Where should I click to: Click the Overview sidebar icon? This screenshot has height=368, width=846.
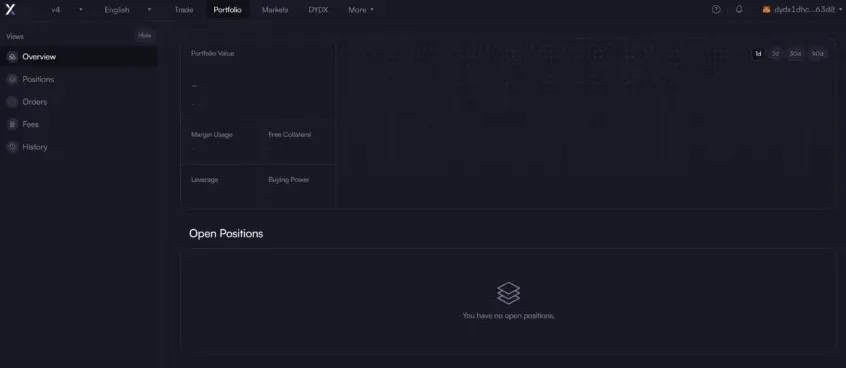(12, 57)
